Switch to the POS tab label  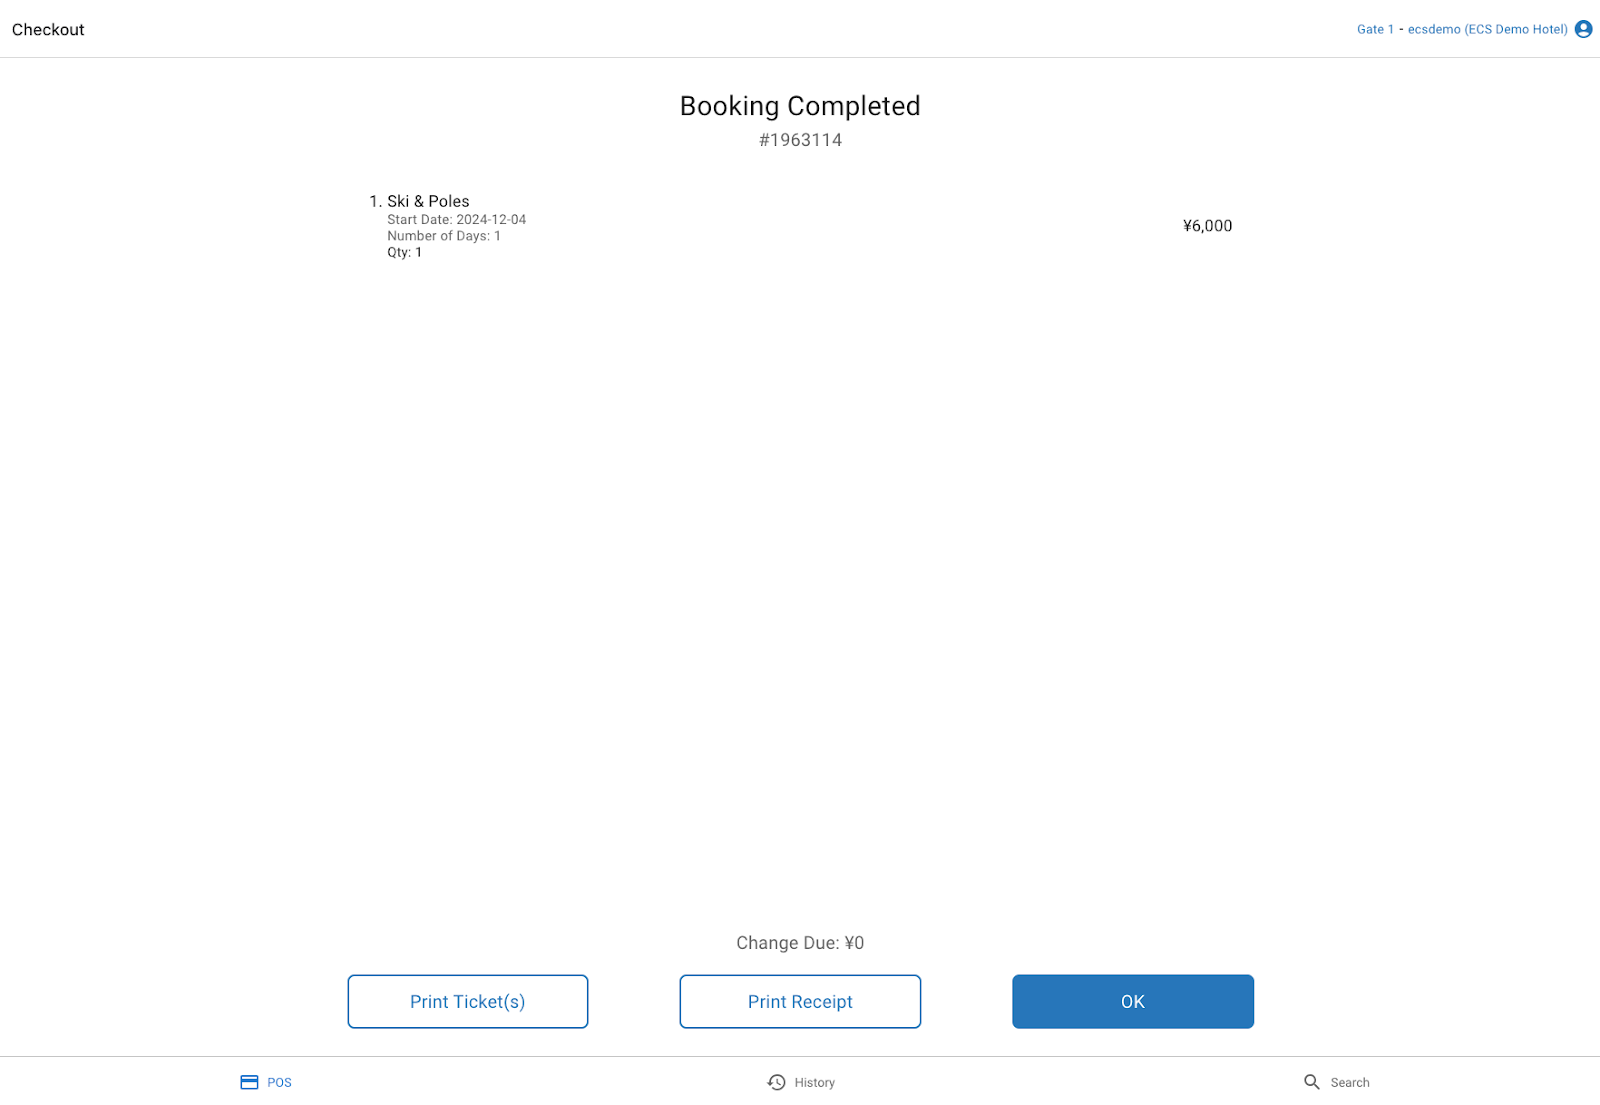(279, 1083)
